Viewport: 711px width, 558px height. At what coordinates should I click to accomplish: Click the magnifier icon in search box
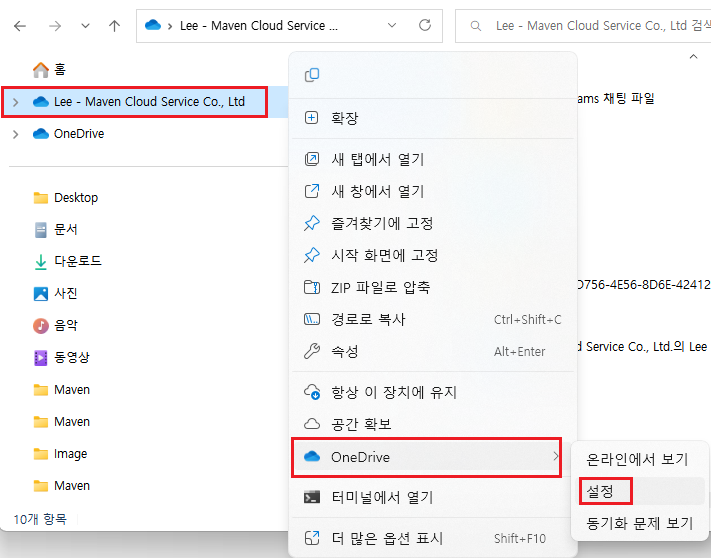coord(476,26)
